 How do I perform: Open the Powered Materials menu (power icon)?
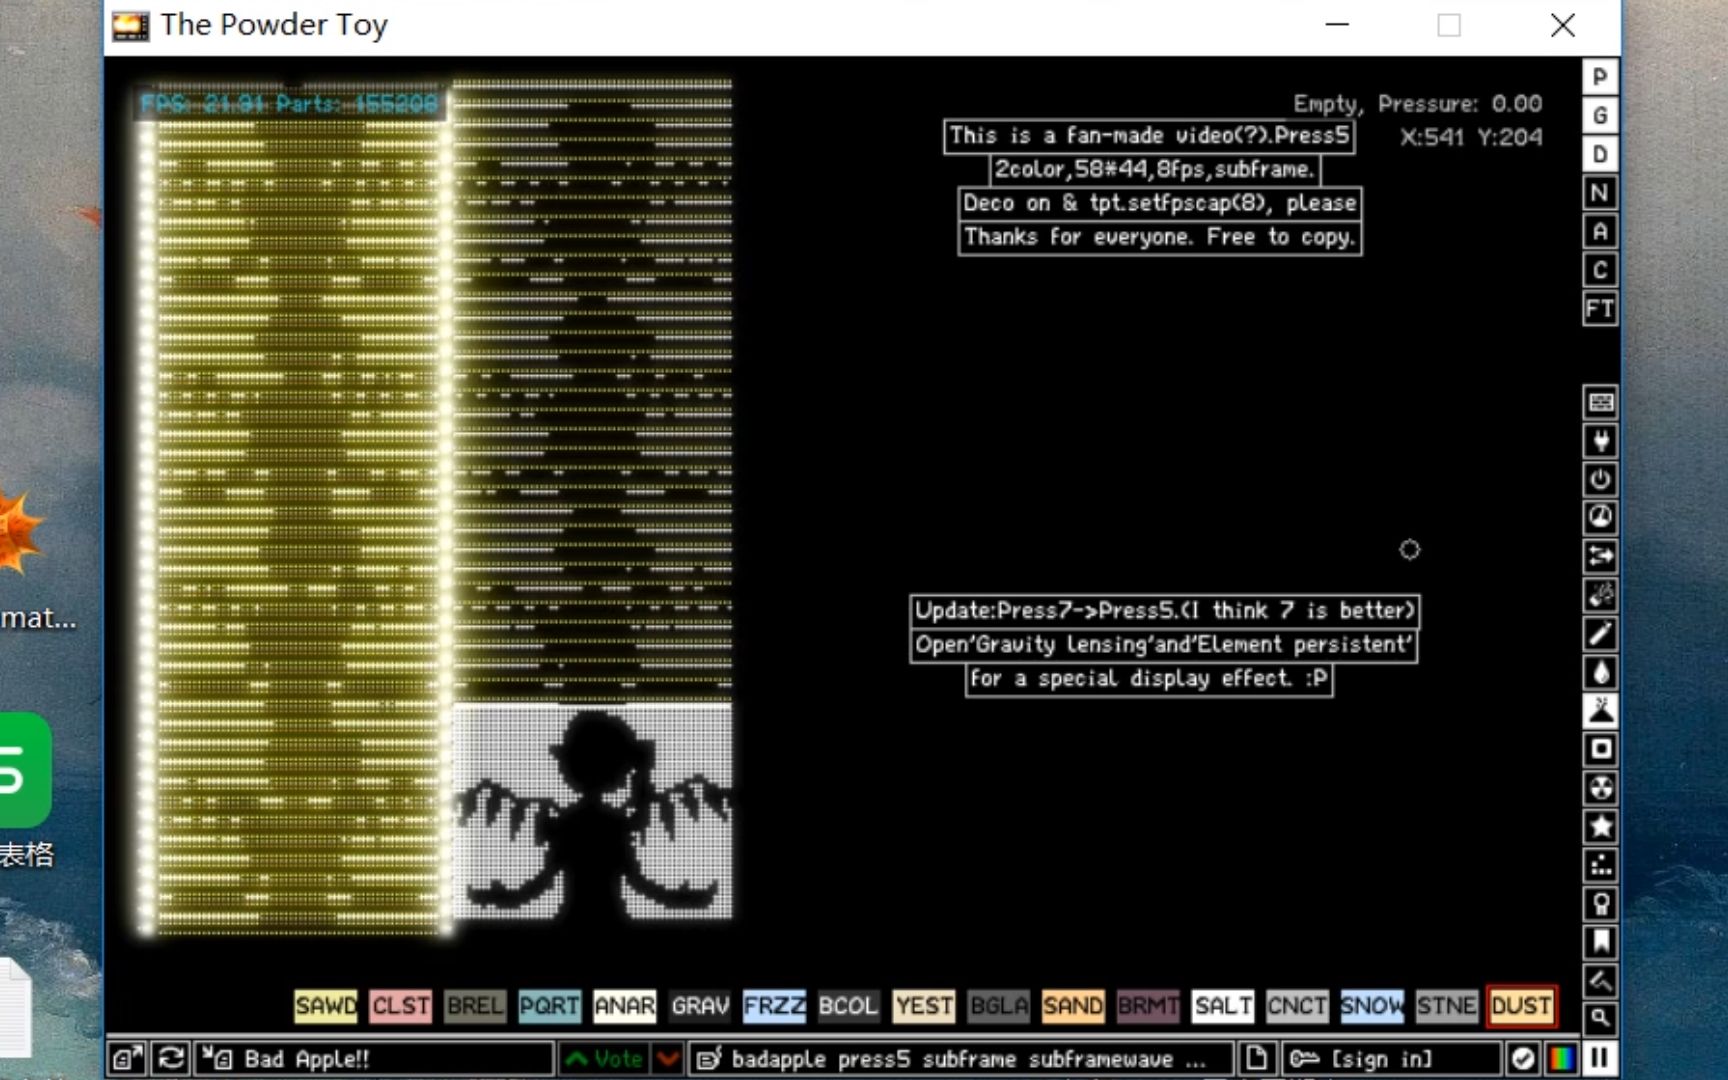click(x=1601, y=479)
